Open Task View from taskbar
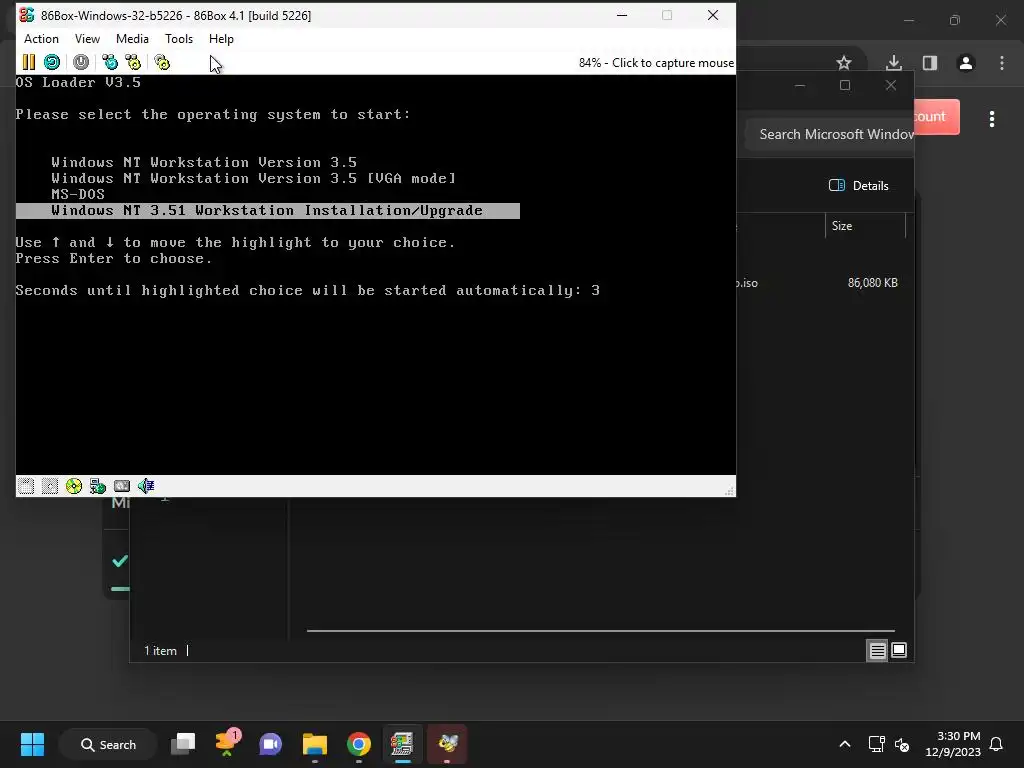 183,744
